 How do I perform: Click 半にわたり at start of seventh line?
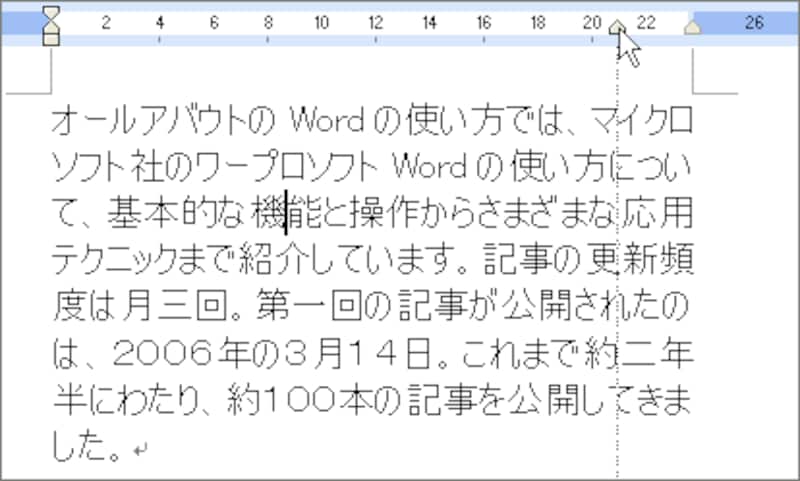coord(126,399)
